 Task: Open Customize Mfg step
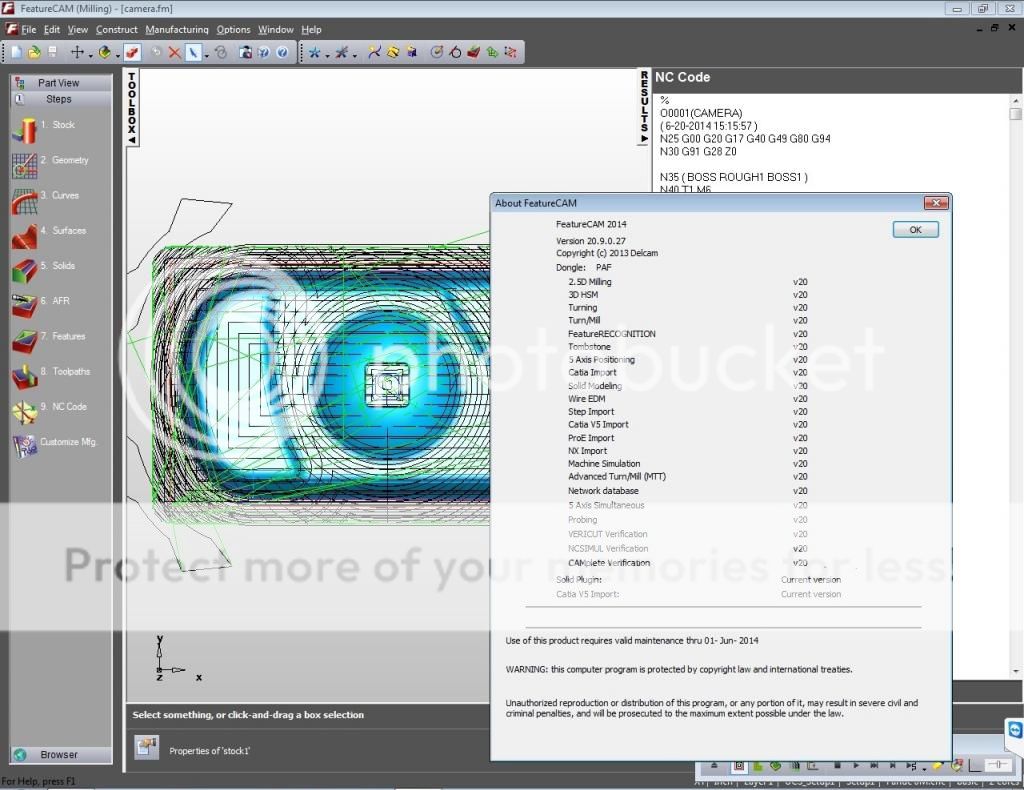54,447
